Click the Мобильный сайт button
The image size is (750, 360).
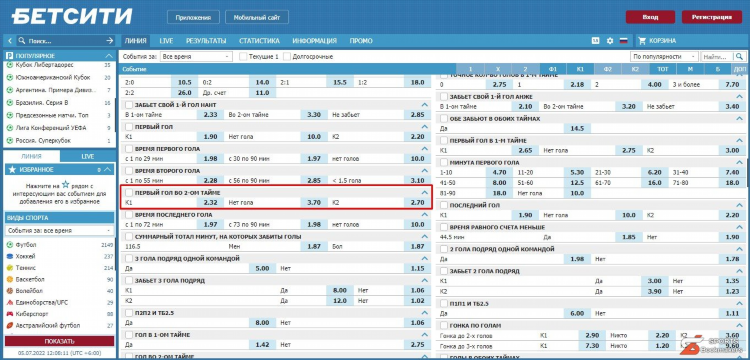pos(257,17)
